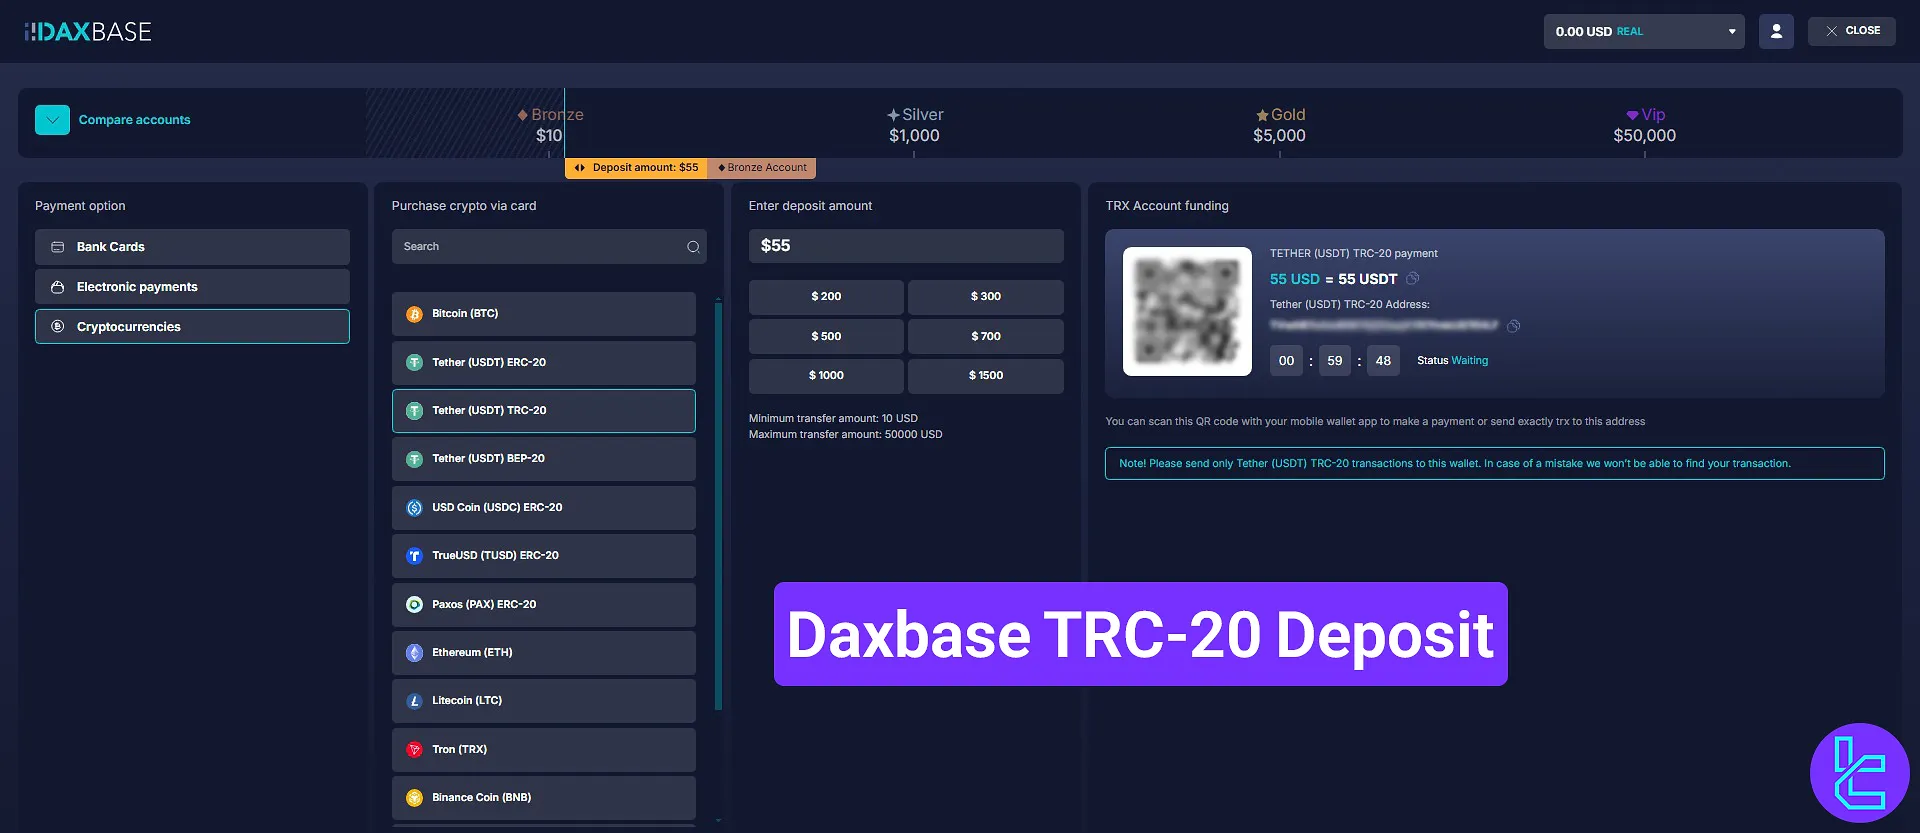
Task: Click the purple chat widget icon
Action: pyautogui.click(x=1859, y=773)
